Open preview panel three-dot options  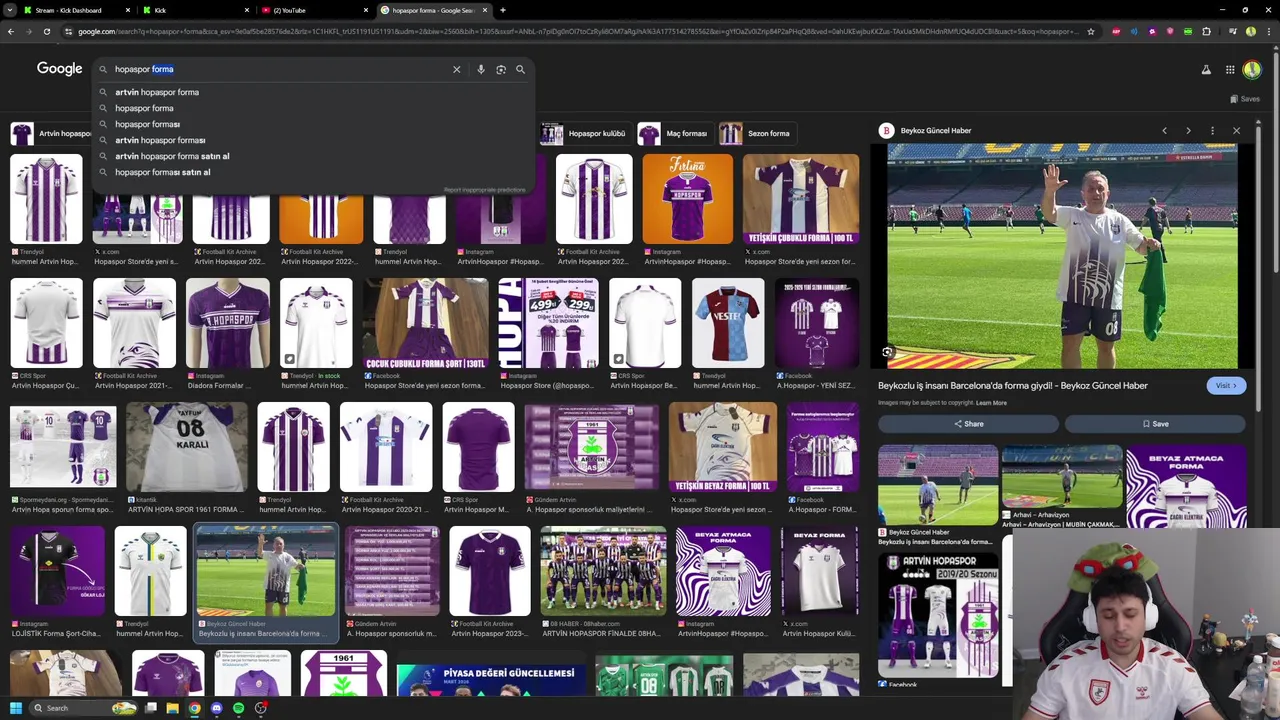1212,131
